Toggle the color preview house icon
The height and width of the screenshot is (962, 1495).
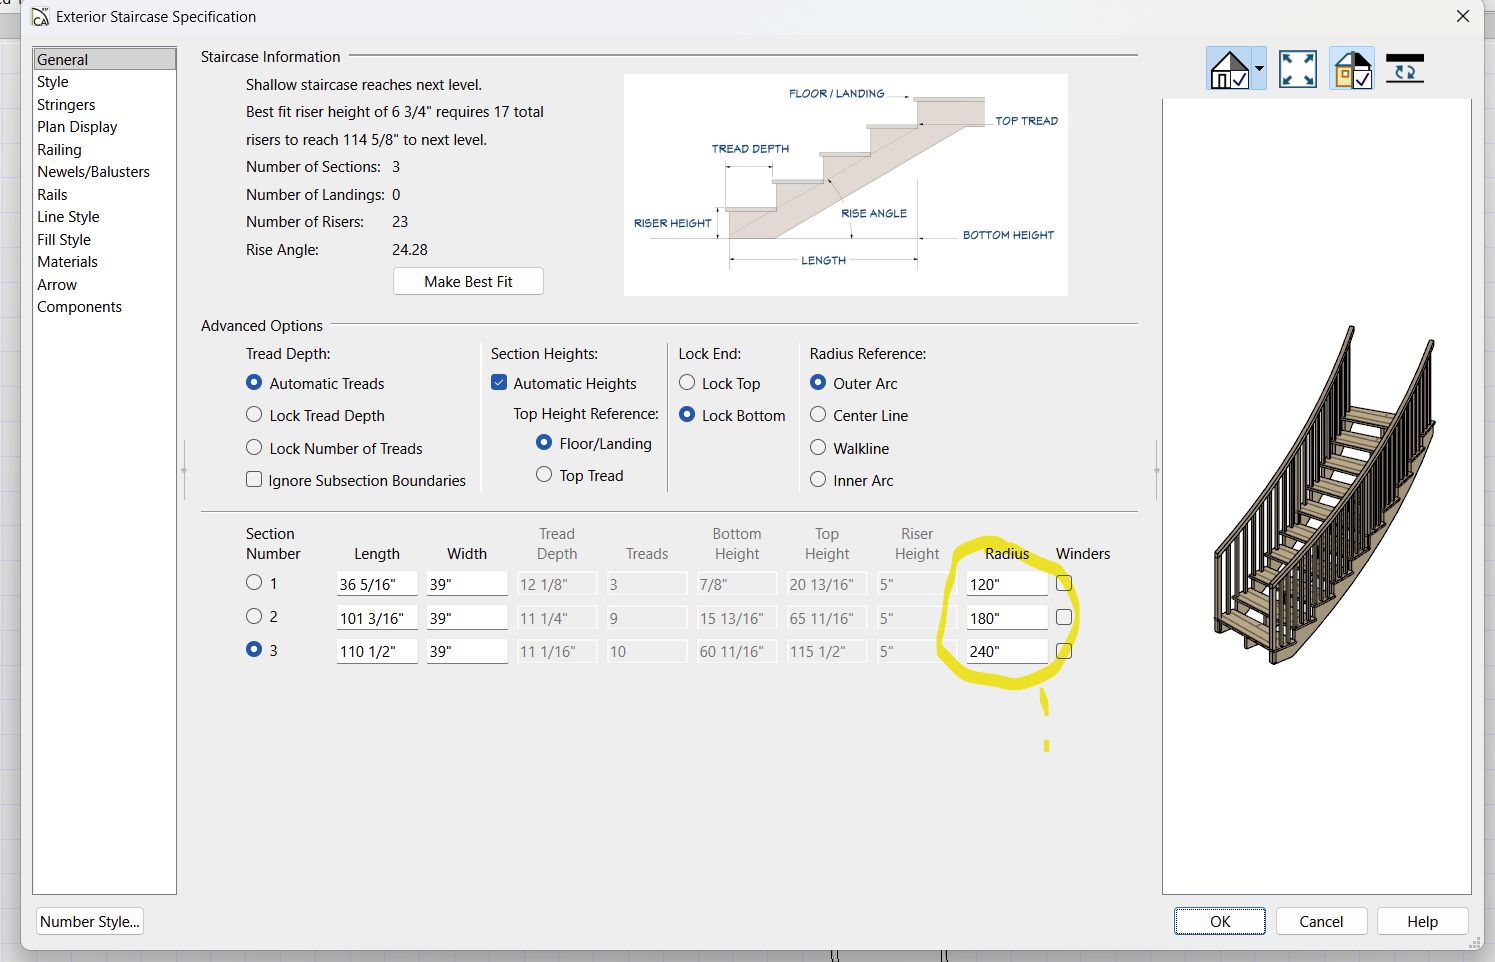(1352, 70)
